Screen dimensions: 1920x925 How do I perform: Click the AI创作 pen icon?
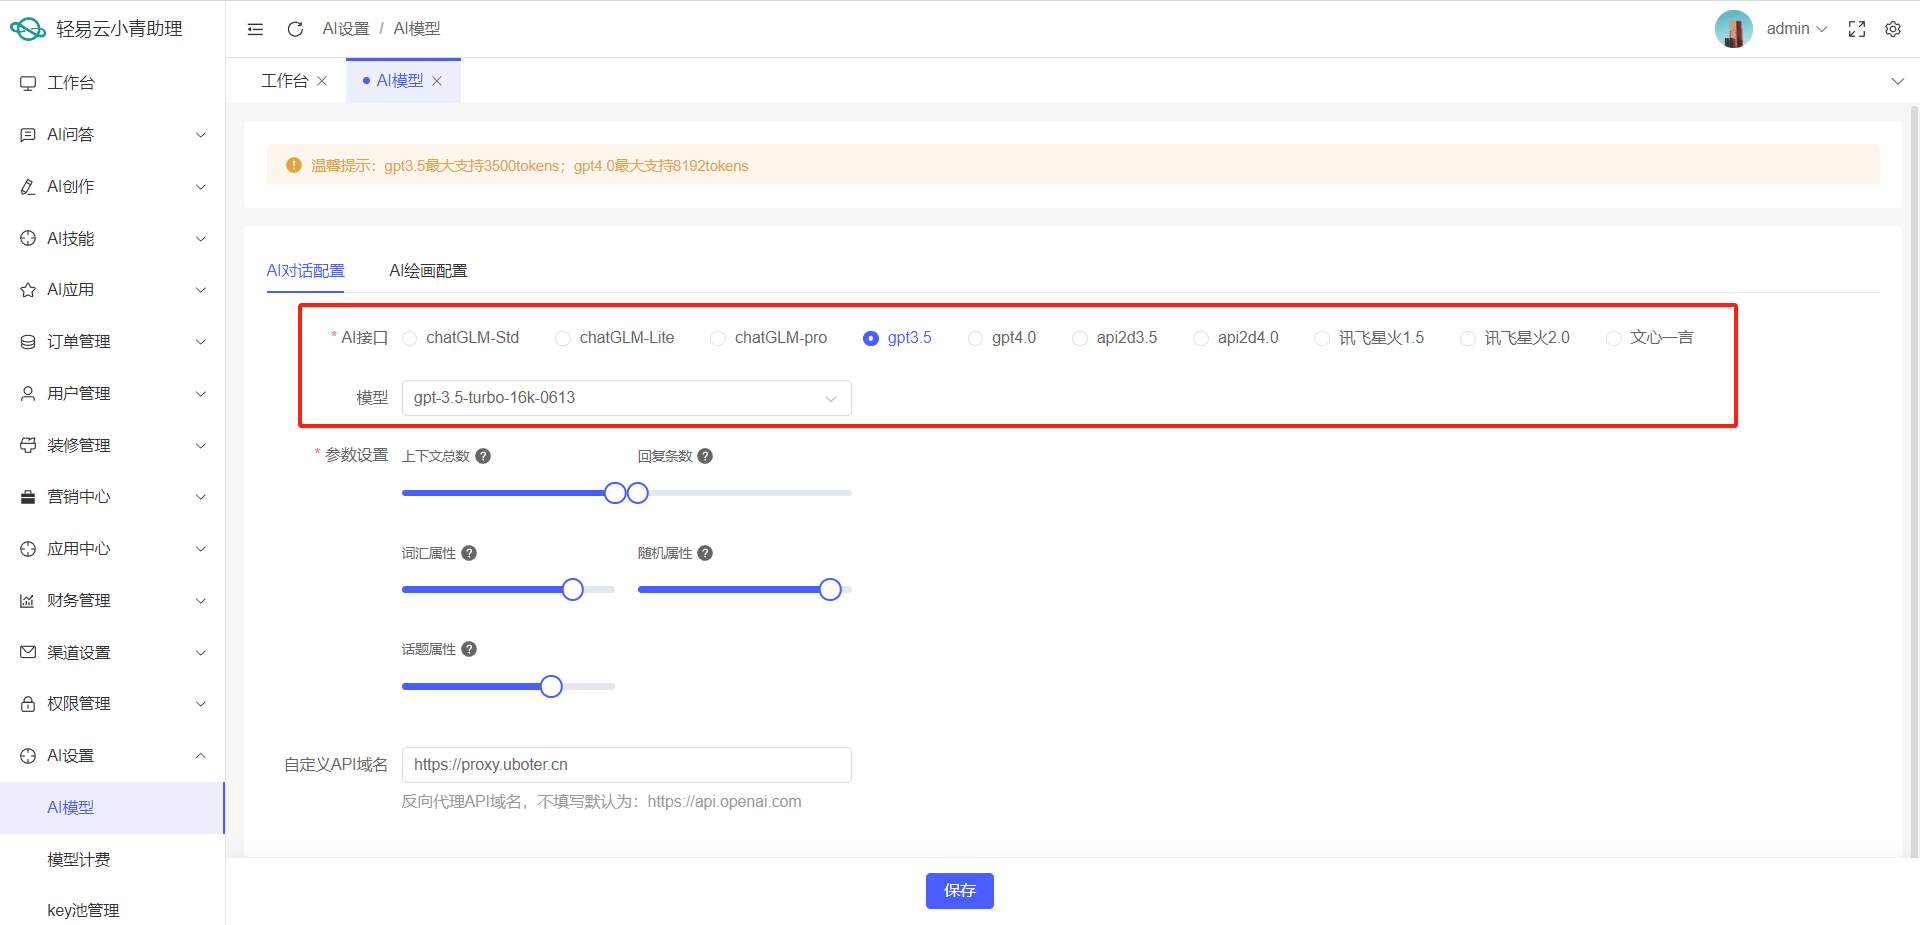(28, 187)
